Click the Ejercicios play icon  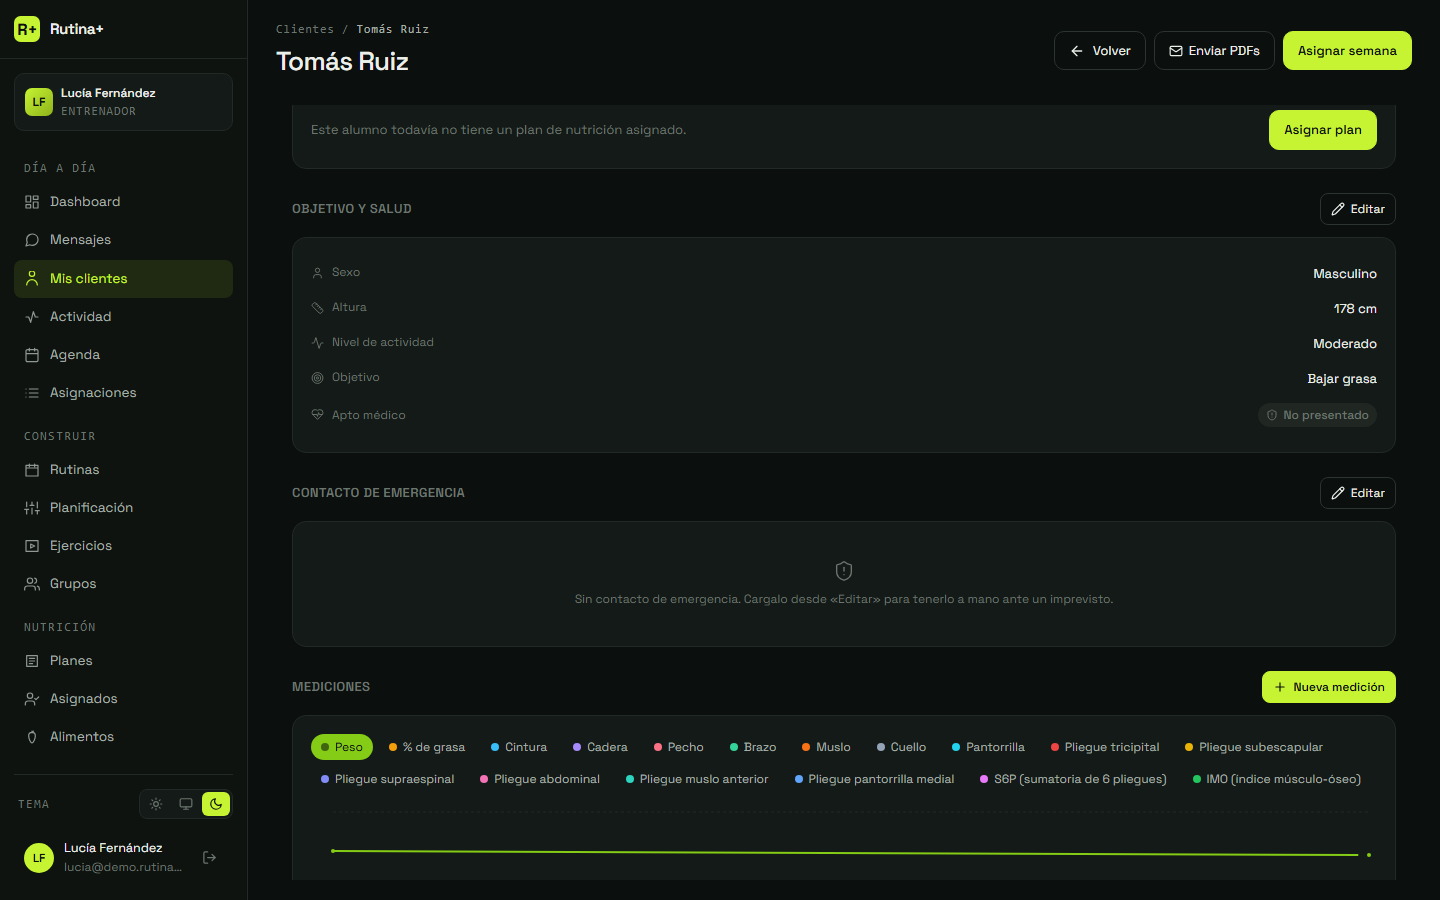pos(32,546)
